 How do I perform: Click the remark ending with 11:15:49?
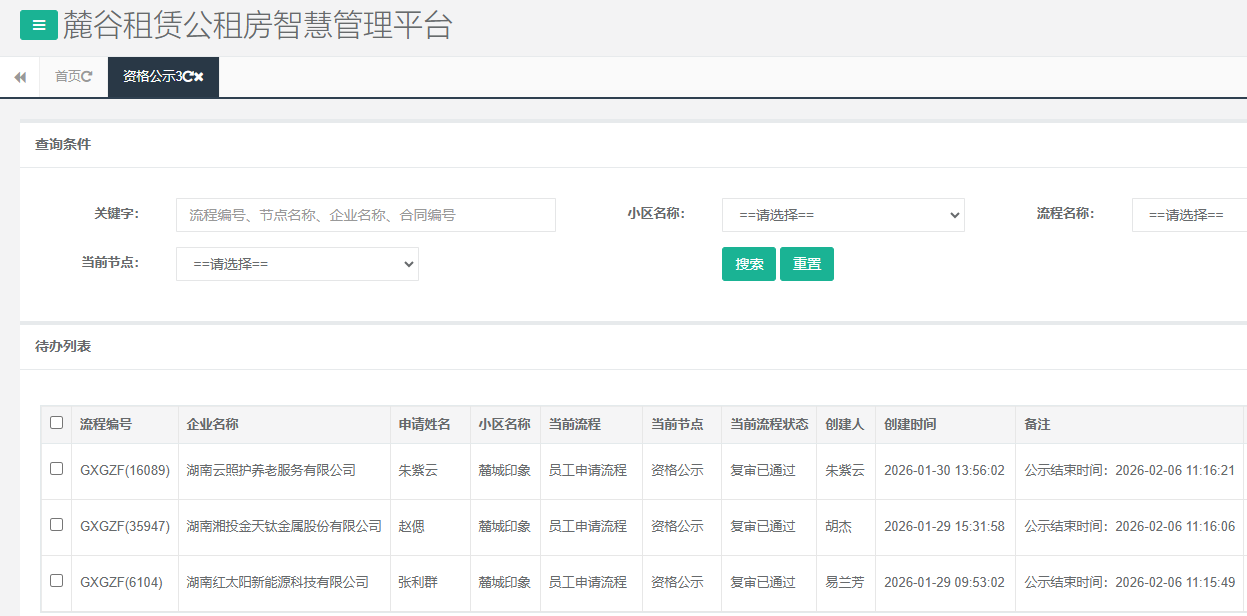pos(1129,582)
